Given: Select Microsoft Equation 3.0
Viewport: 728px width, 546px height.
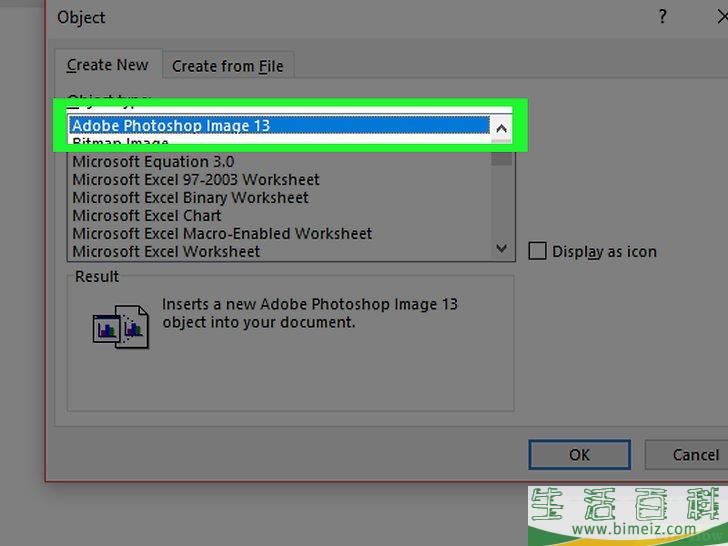Looking at the screenshot, I should pyautogui.click(x=154, y=162).
